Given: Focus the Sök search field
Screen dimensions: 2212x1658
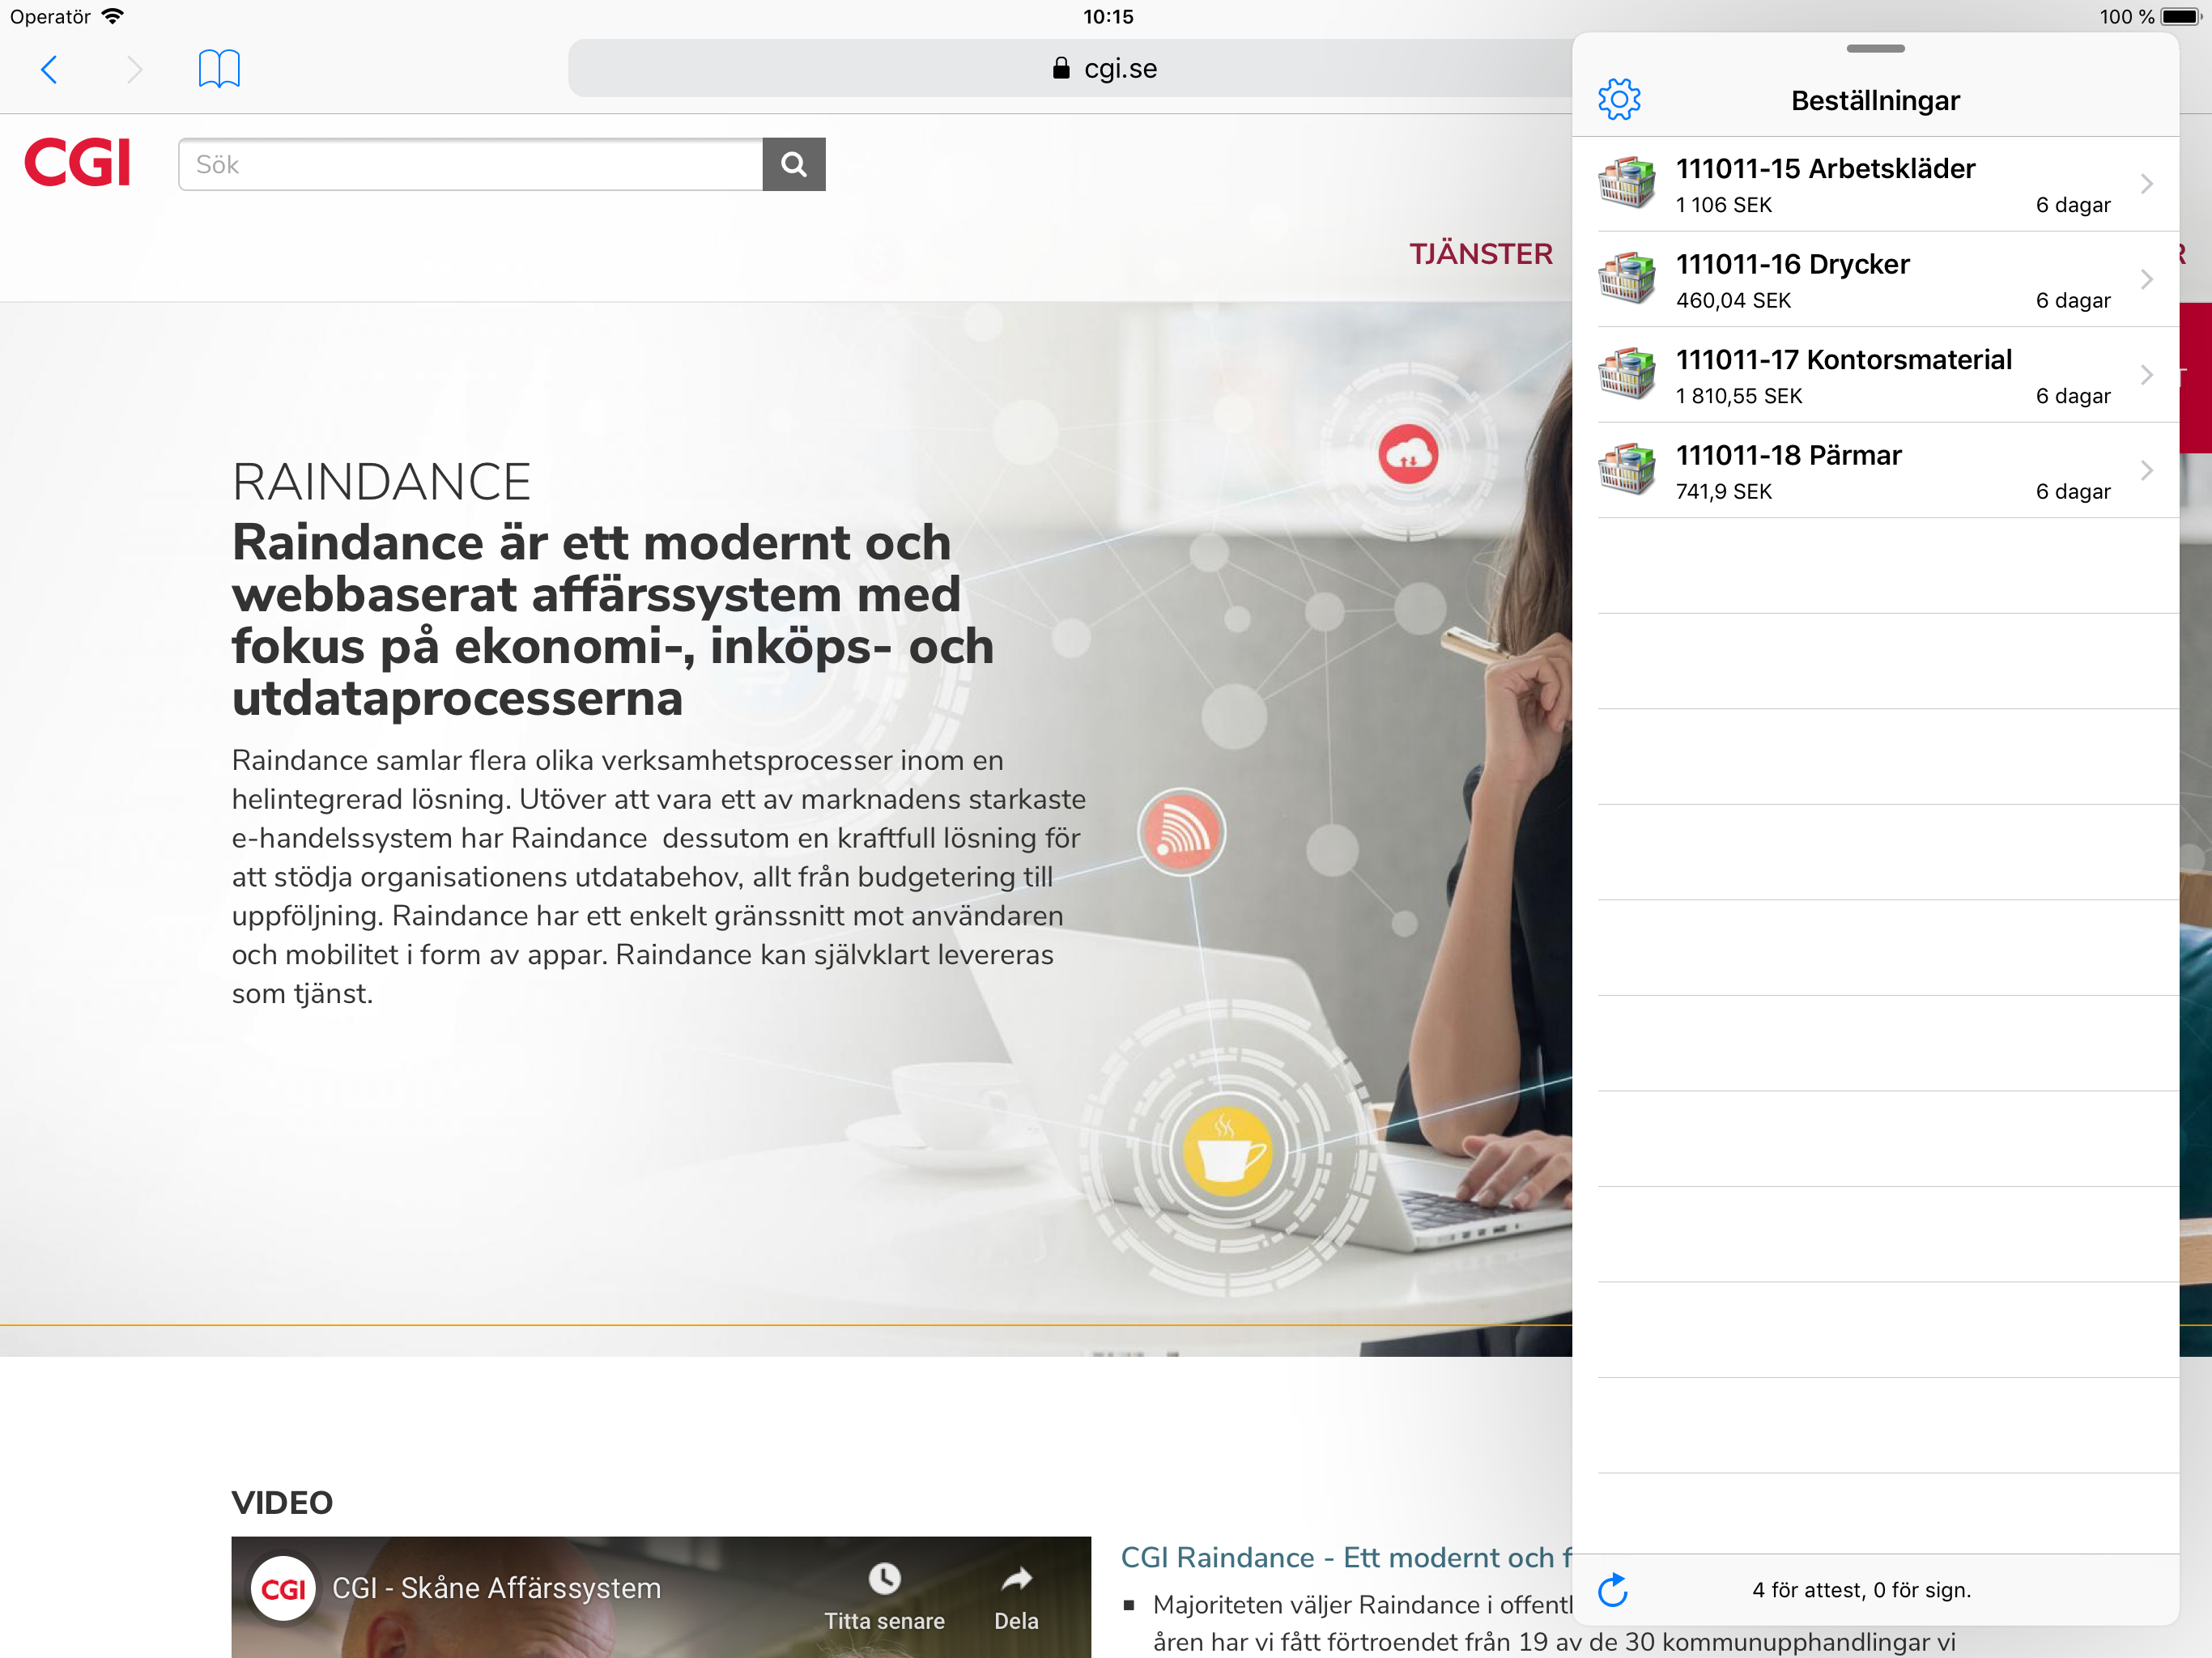Looking at the screenshot, I should click(x=470, y=164).
